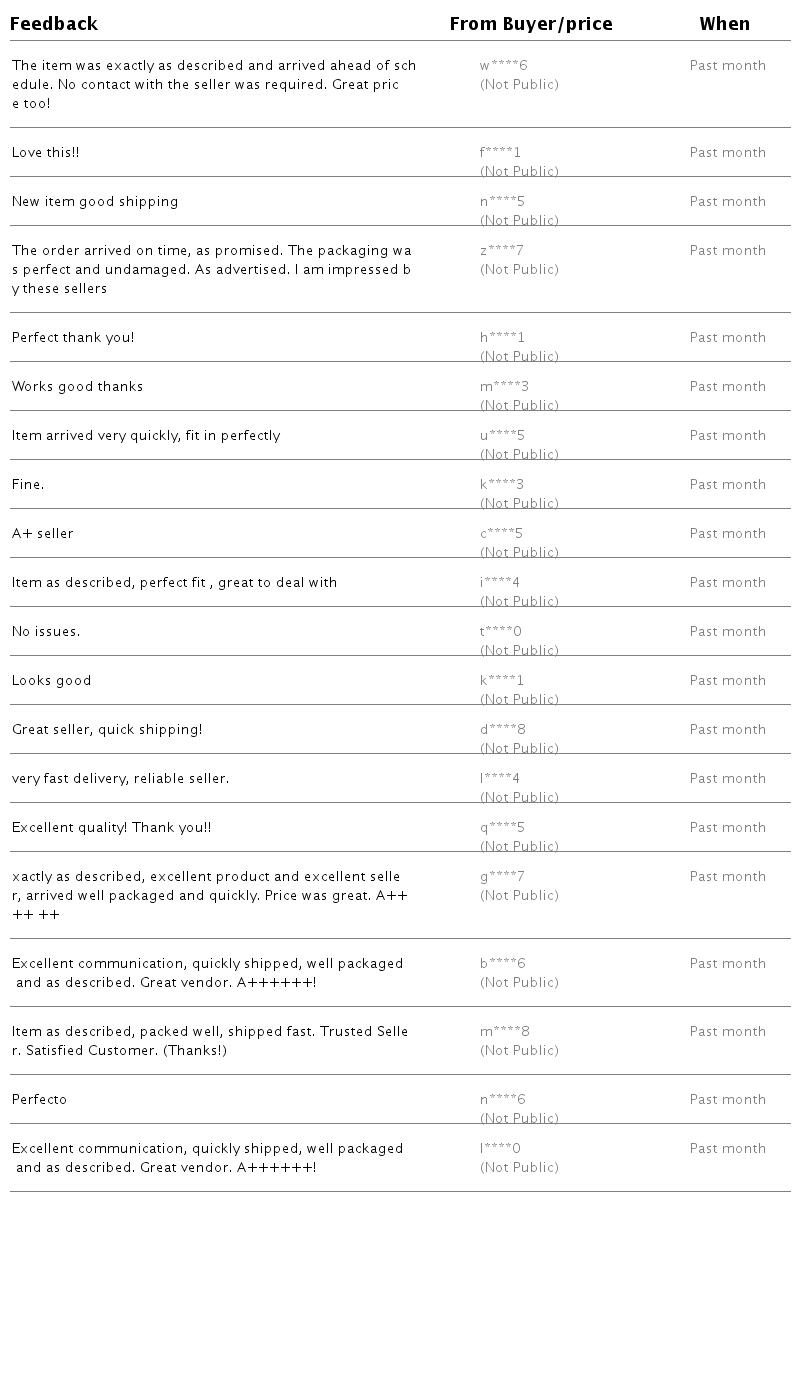Click 'Past month' beside buyer n****6
The width and height of the screenshot is (800, 1396).
[x=727, y=1100]
